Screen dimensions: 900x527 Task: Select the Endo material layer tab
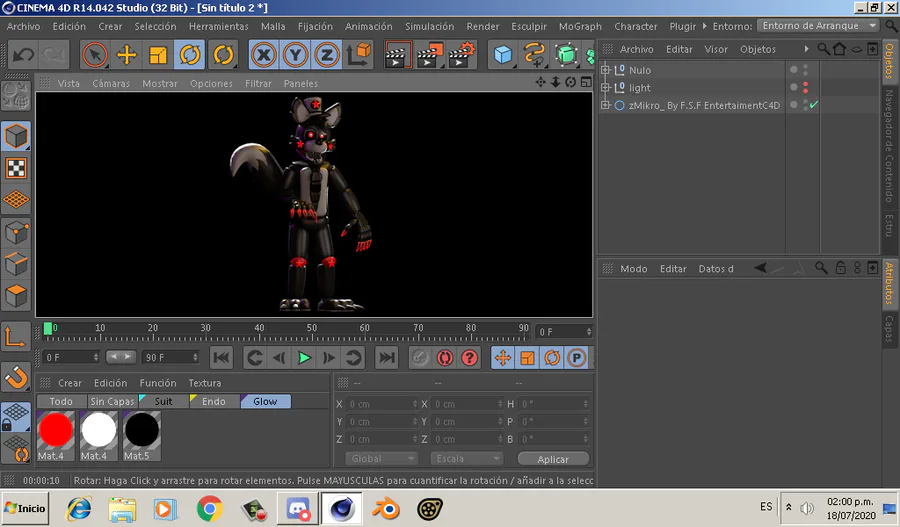[x=214, y=401]
